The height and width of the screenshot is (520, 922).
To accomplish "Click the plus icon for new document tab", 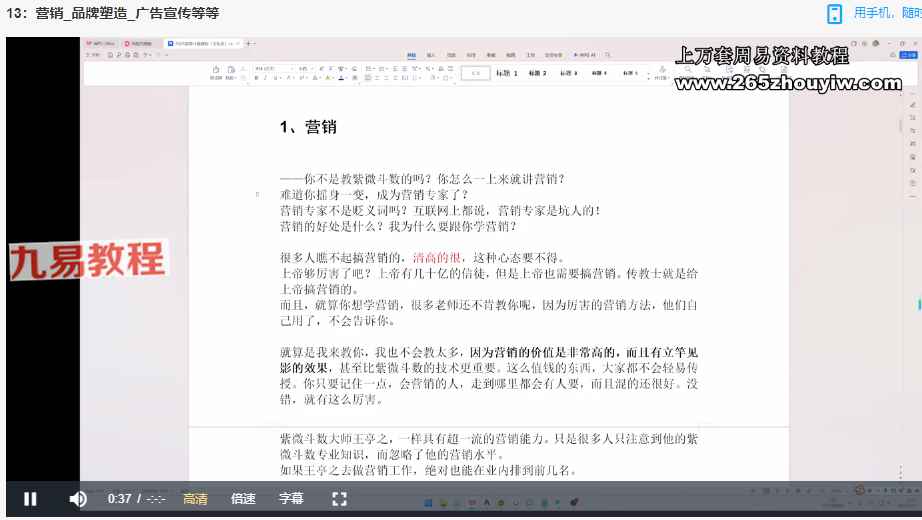I will 249,44.
